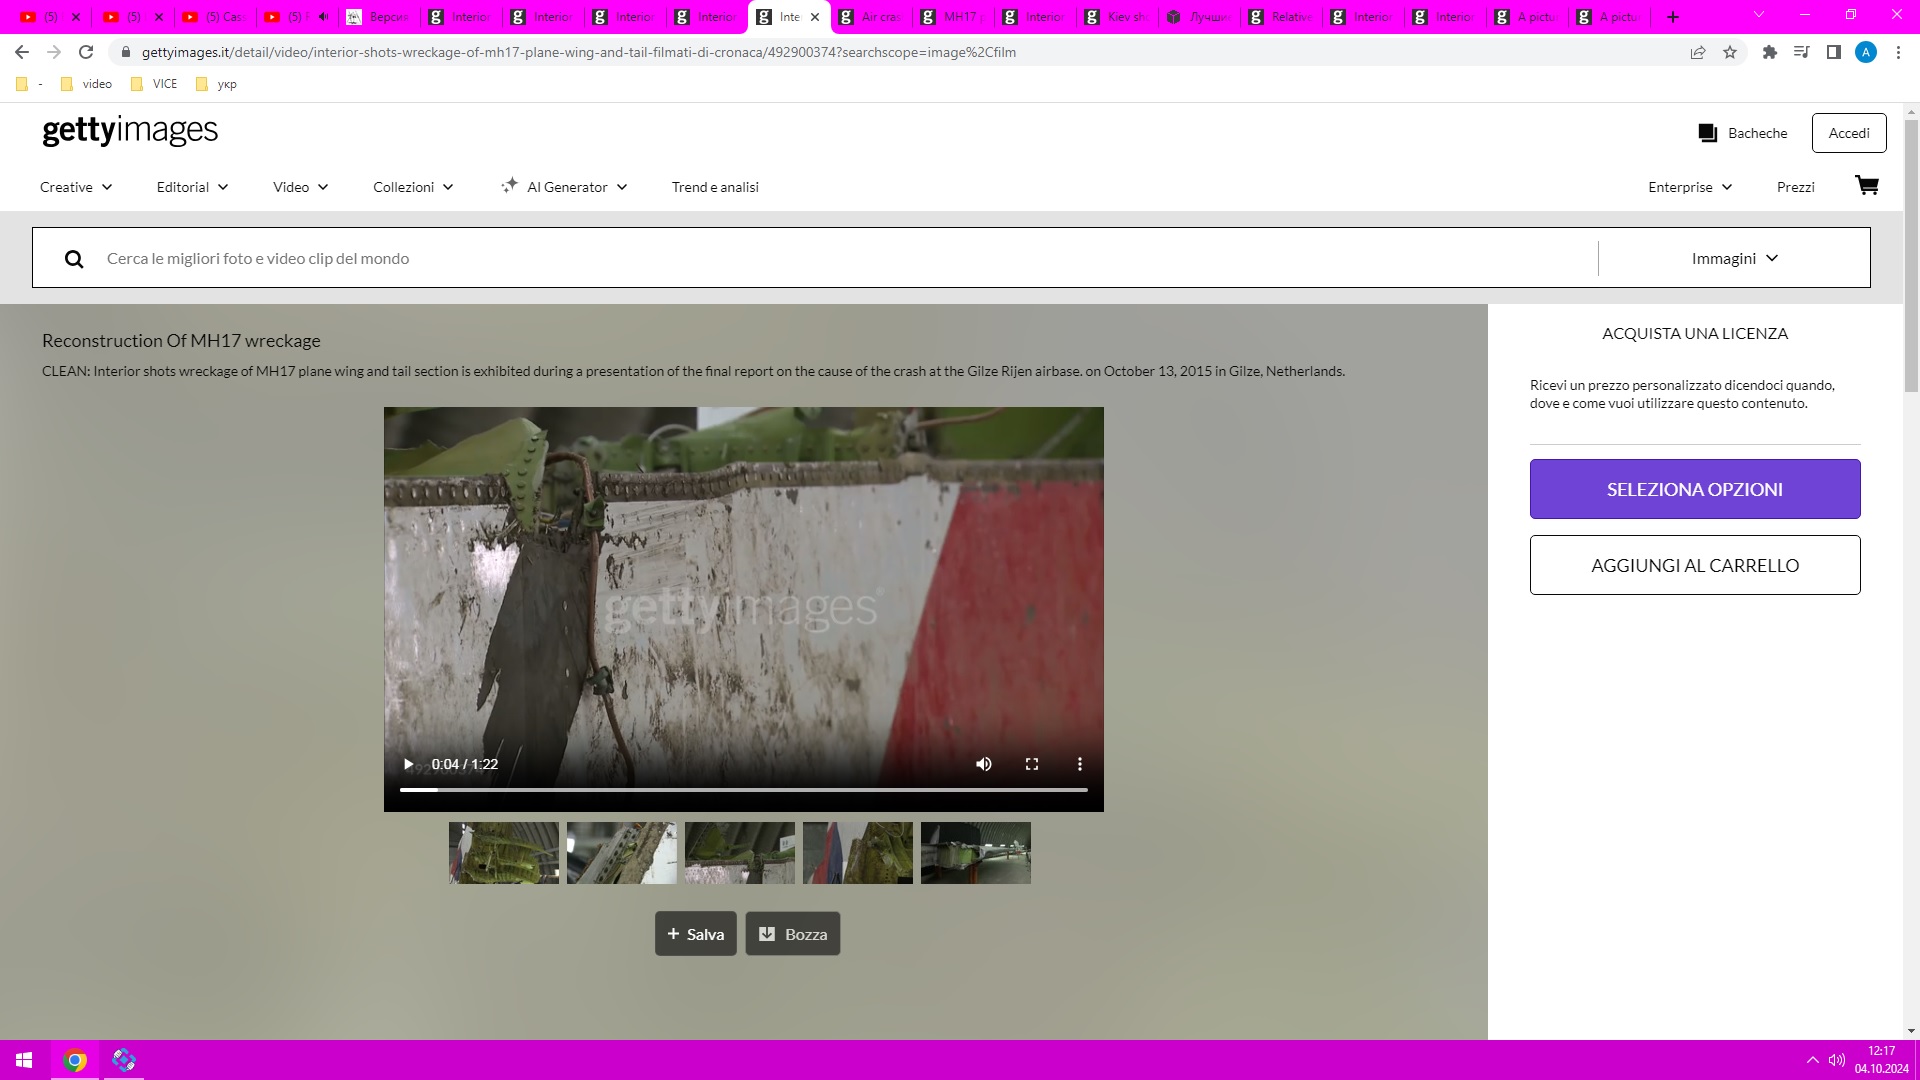The width and height of the screenshot is (1920, 1080).
Task: Switch to the Air crash tab
Action: pos(871,17)
